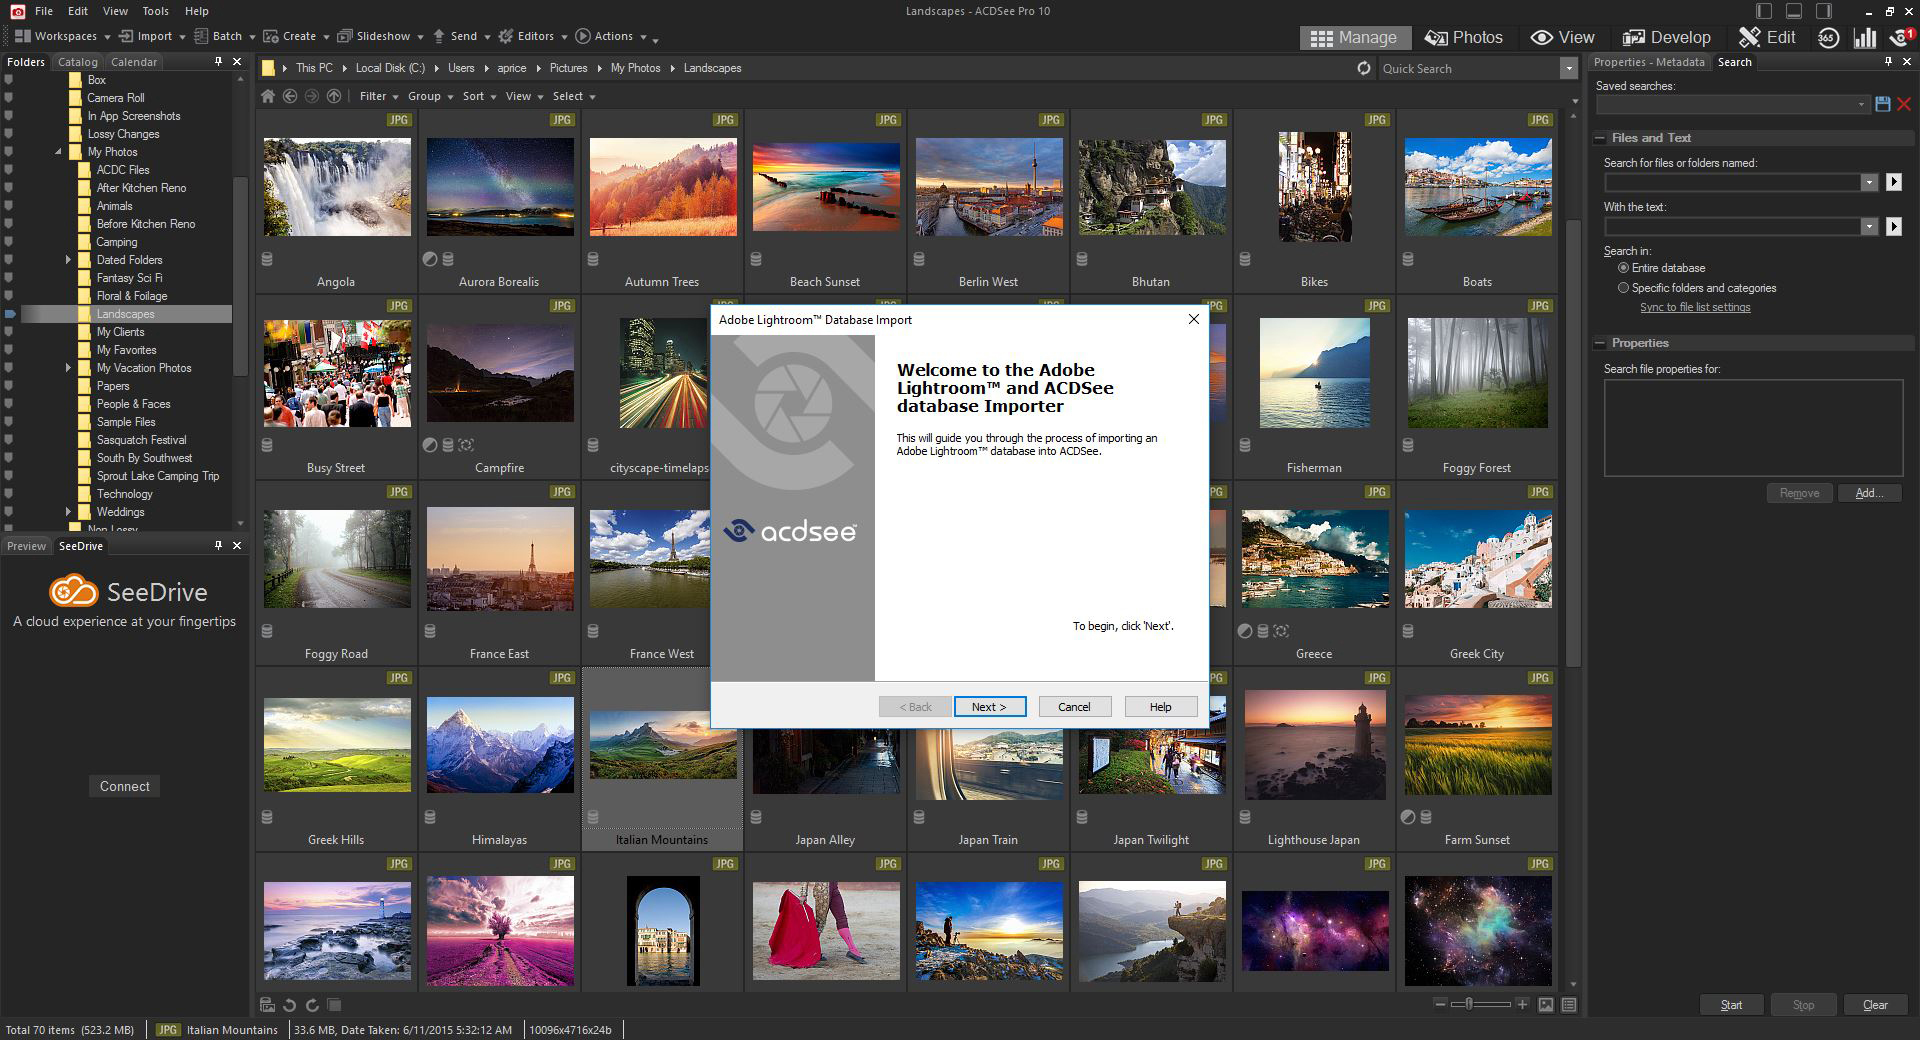The image size is (1920, 1040).
Task: Click the add-to-image-basket icon at bottom left
Action: click(x=267, y=1005)
